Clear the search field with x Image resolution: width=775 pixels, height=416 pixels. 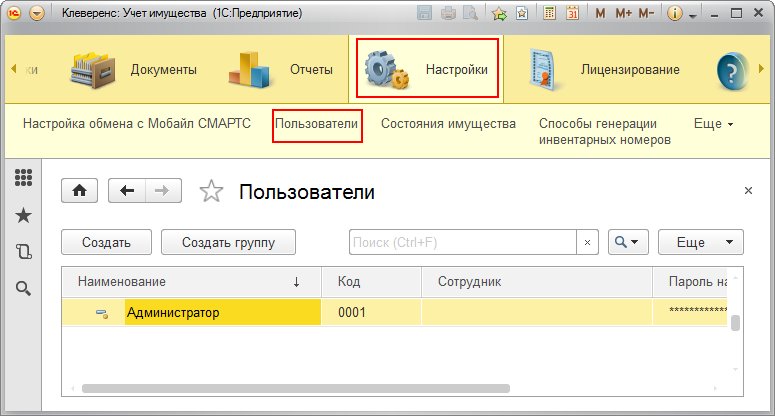point(587,242)
